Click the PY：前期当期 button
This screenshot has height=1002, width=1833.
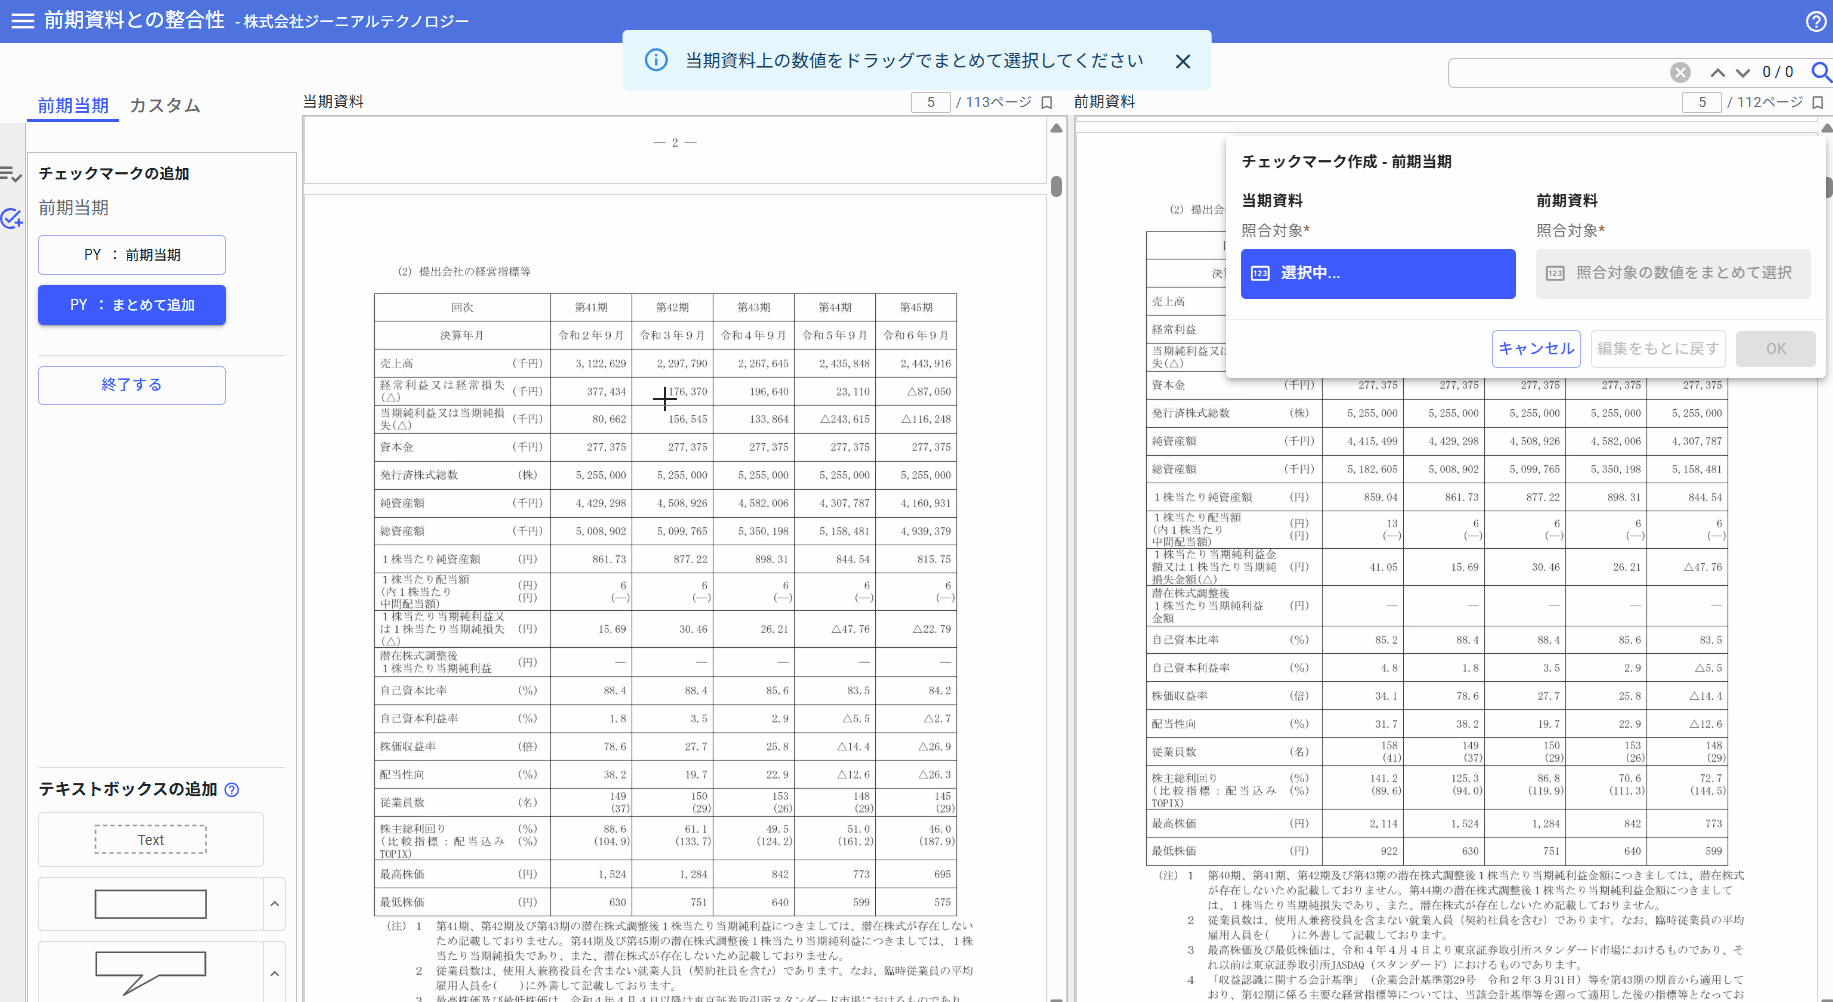(x=132, y=255)
